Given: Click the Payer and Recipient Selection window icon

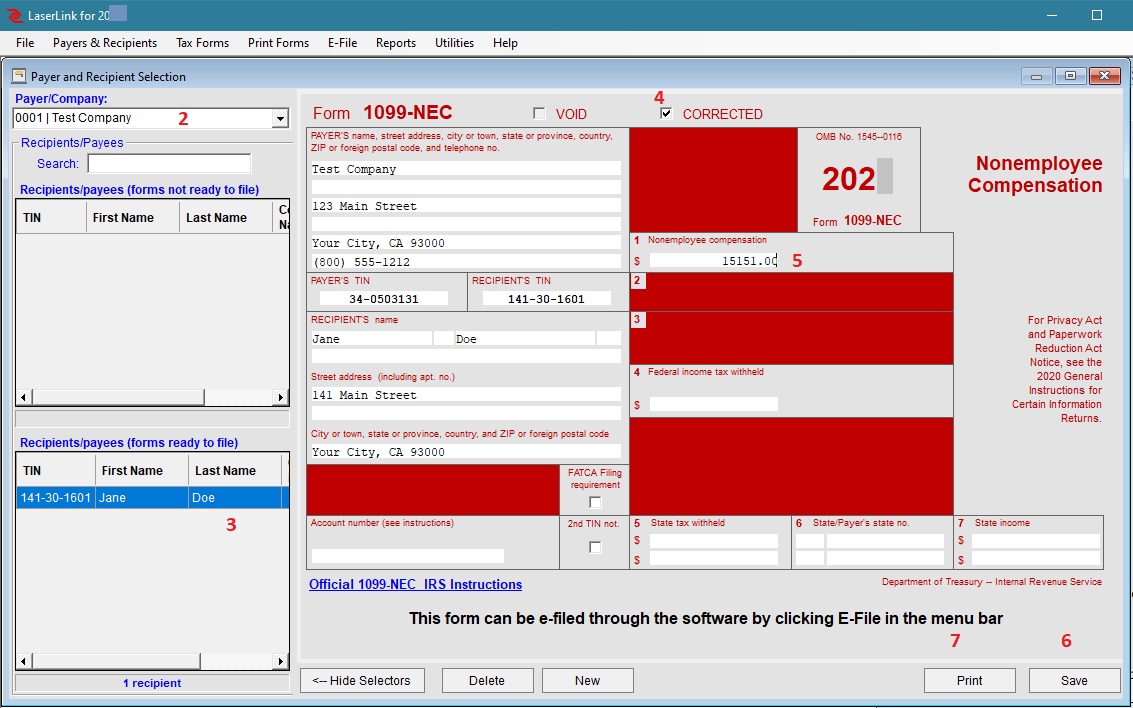Looking at the screenshot, I should tap(19, 76).
